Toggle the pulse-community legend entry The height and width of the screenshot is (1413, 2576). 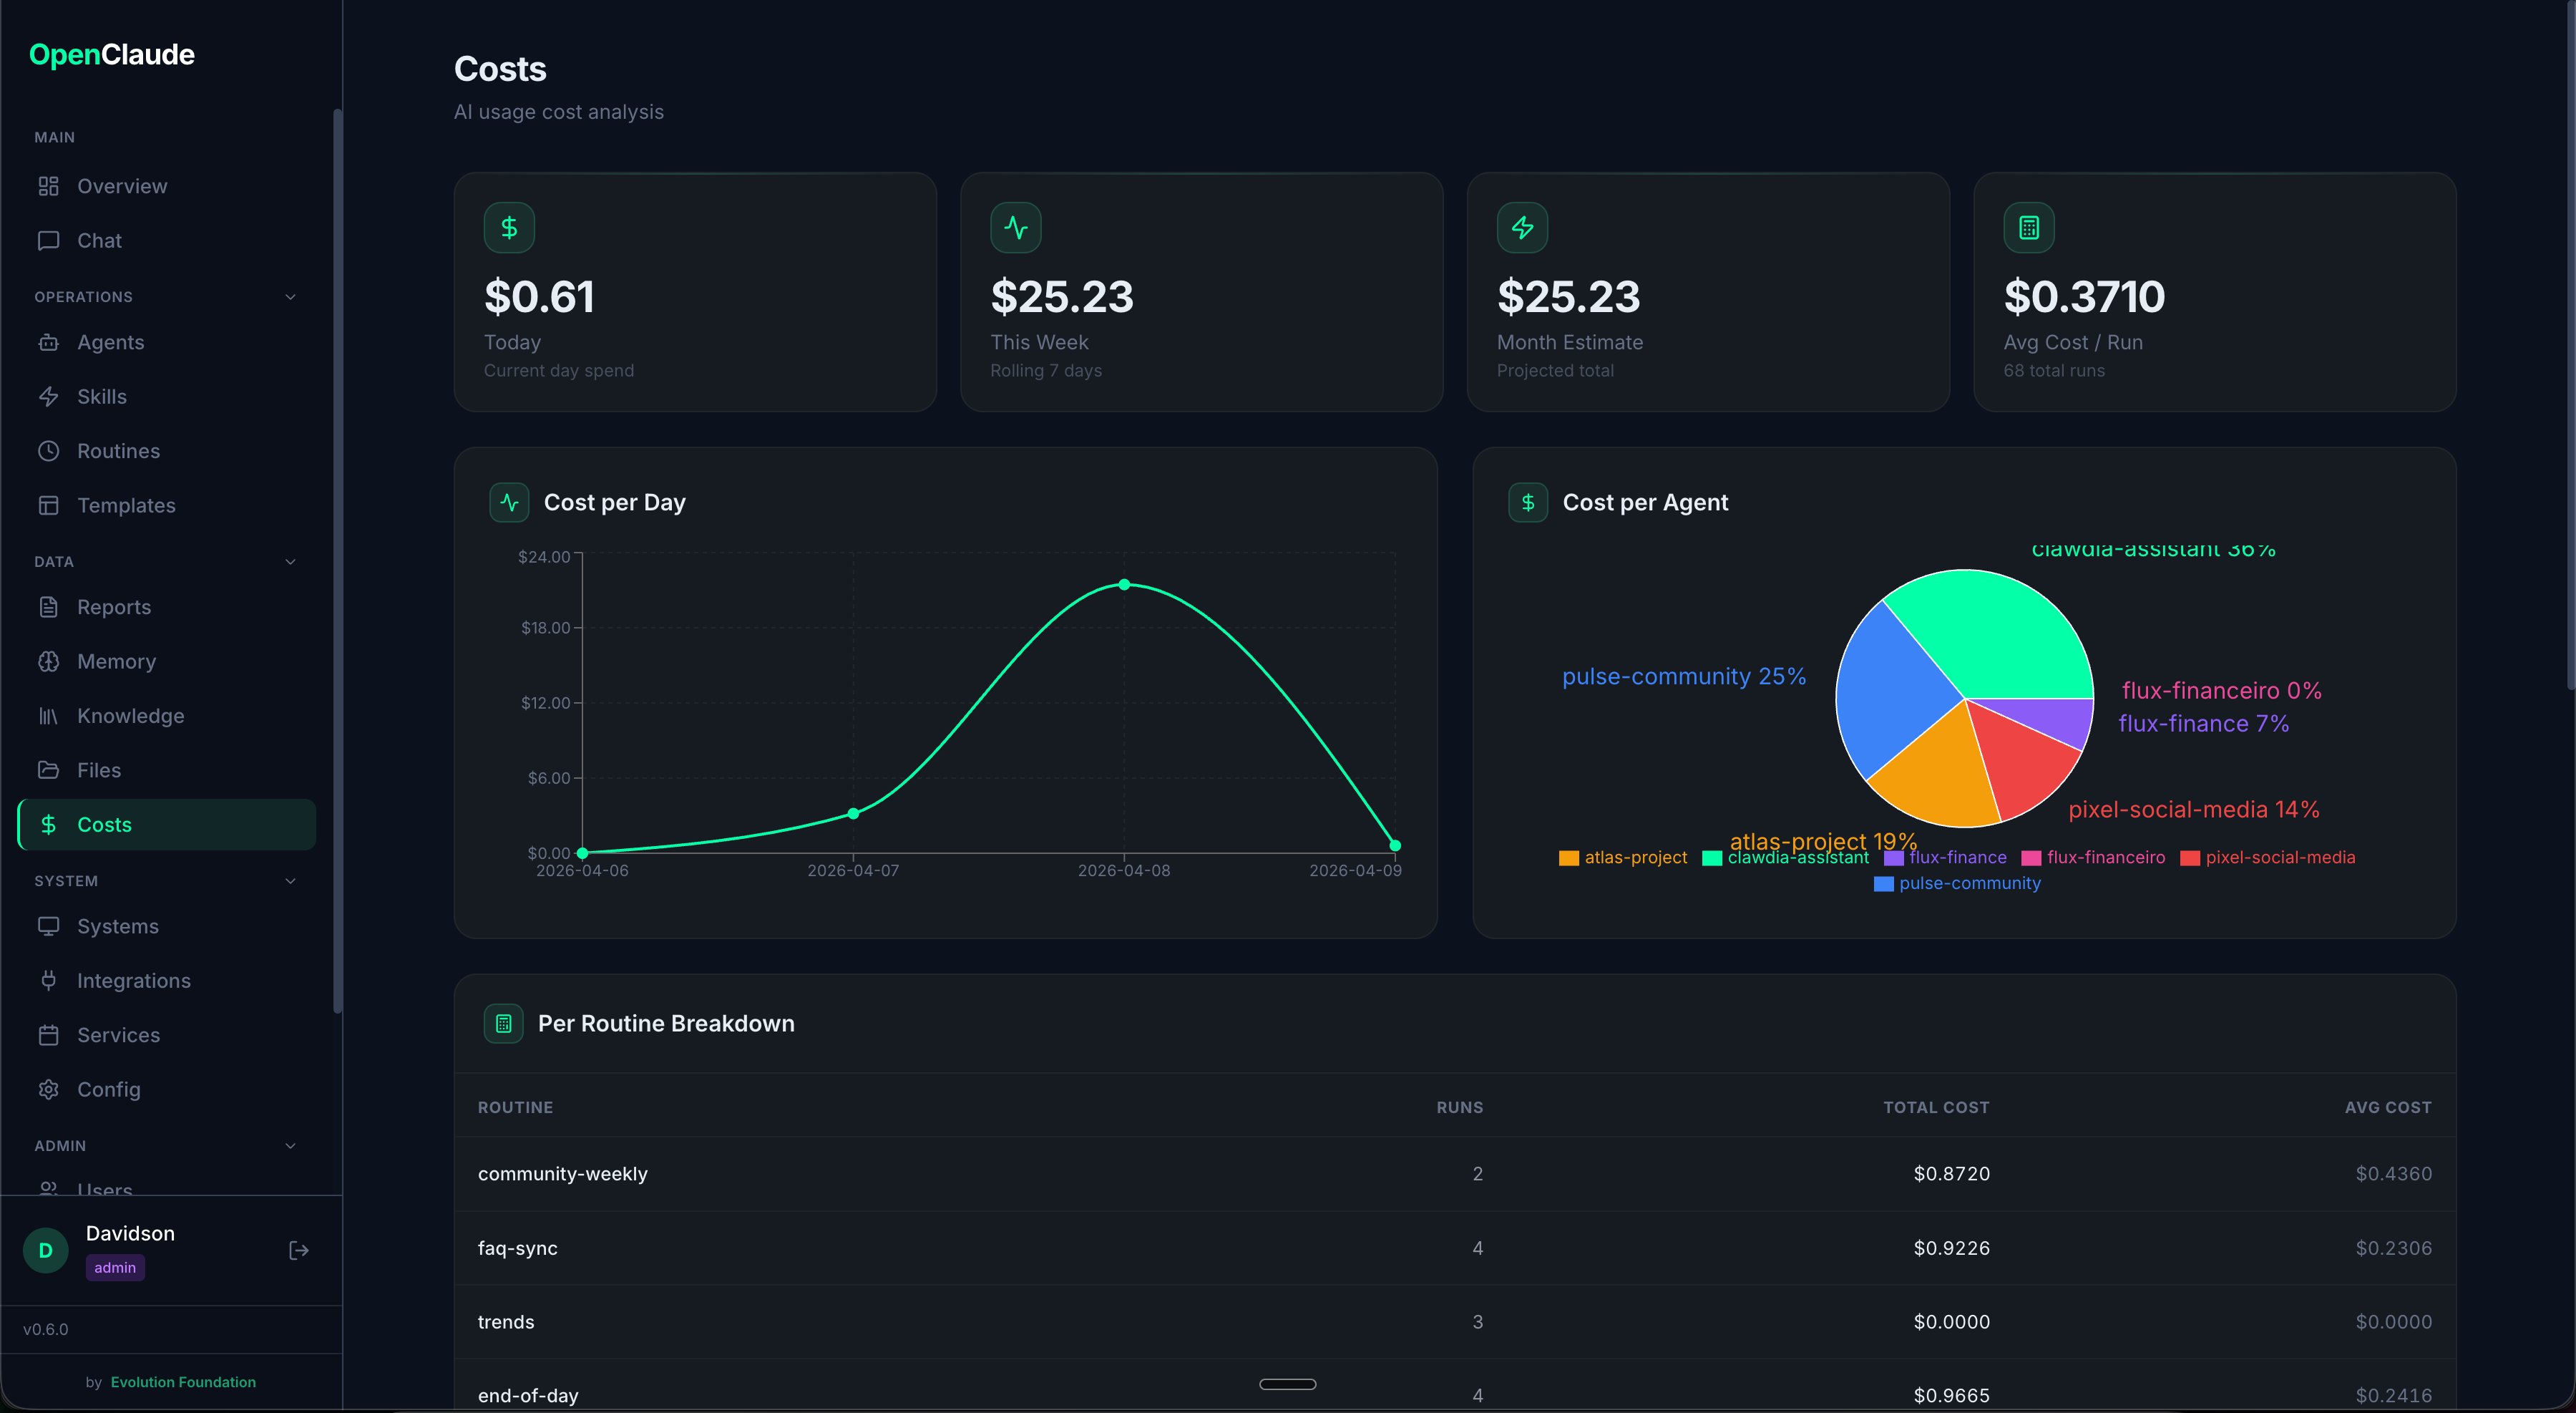pyautogui.click(x=1956, y=884)
